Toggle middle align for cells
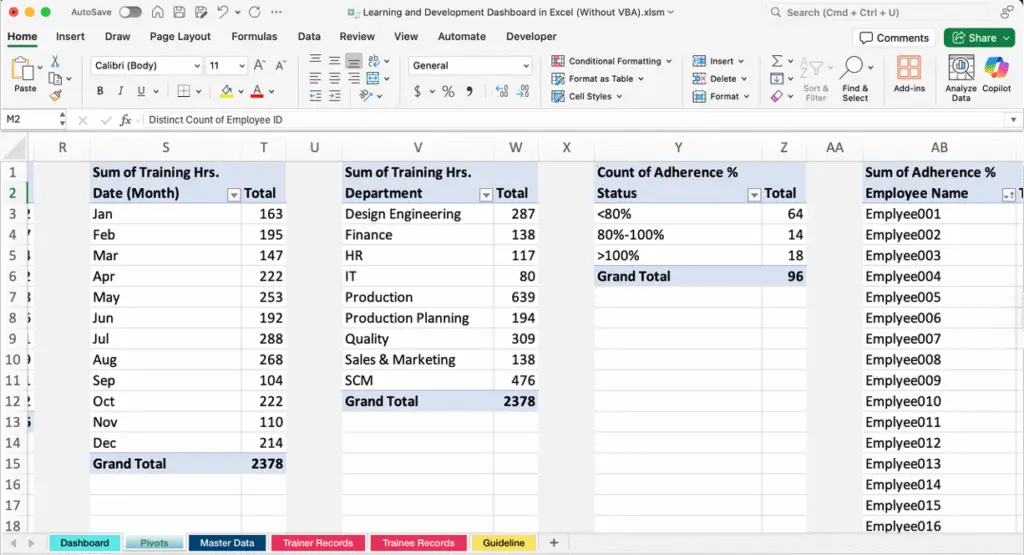 tap(334, 62)
